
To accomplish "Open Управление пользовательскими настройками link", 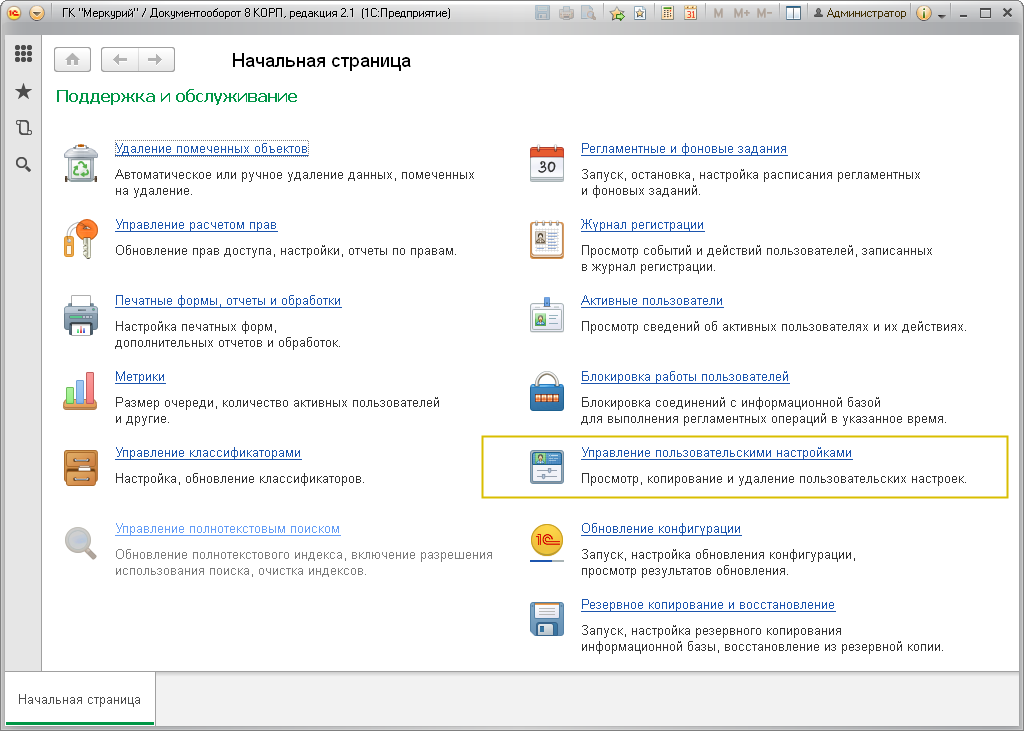I will point(716,453).
